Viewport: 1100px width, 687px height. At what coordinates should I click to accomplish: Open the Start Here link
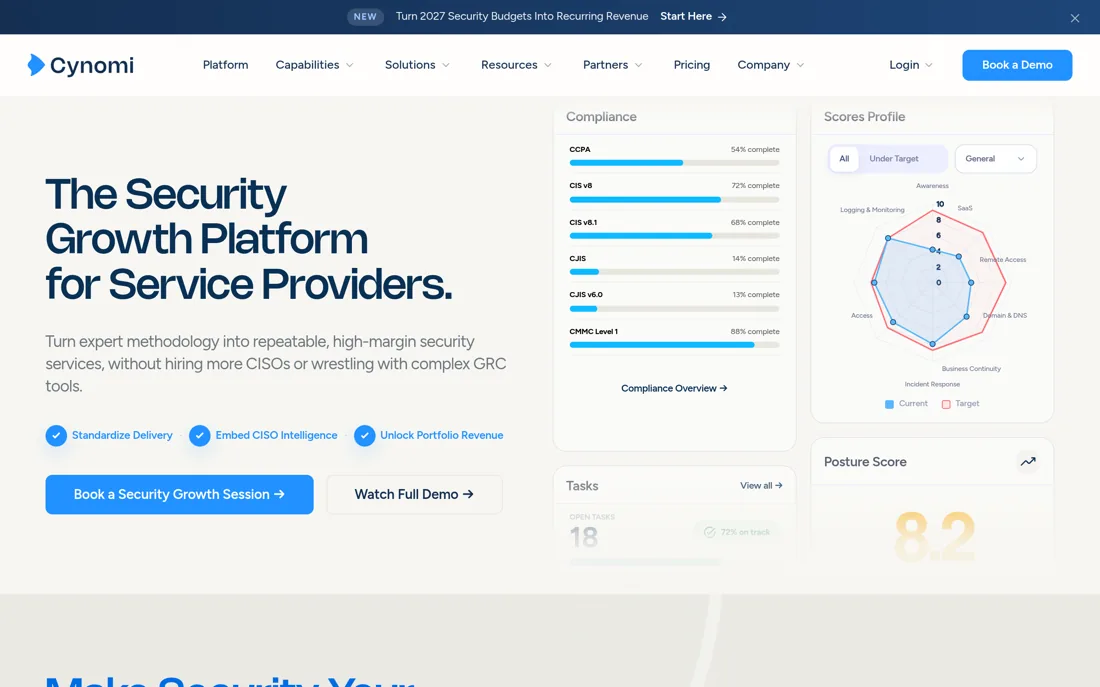(x=693, y=16)
